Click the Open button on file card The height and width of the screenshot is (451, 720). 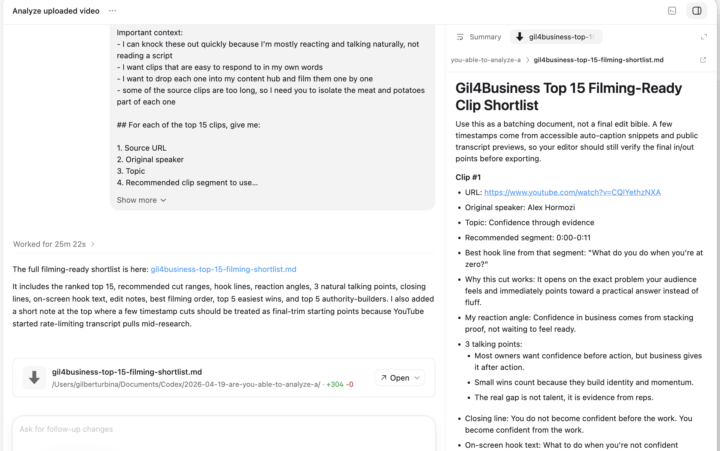(x=395, y=378)
